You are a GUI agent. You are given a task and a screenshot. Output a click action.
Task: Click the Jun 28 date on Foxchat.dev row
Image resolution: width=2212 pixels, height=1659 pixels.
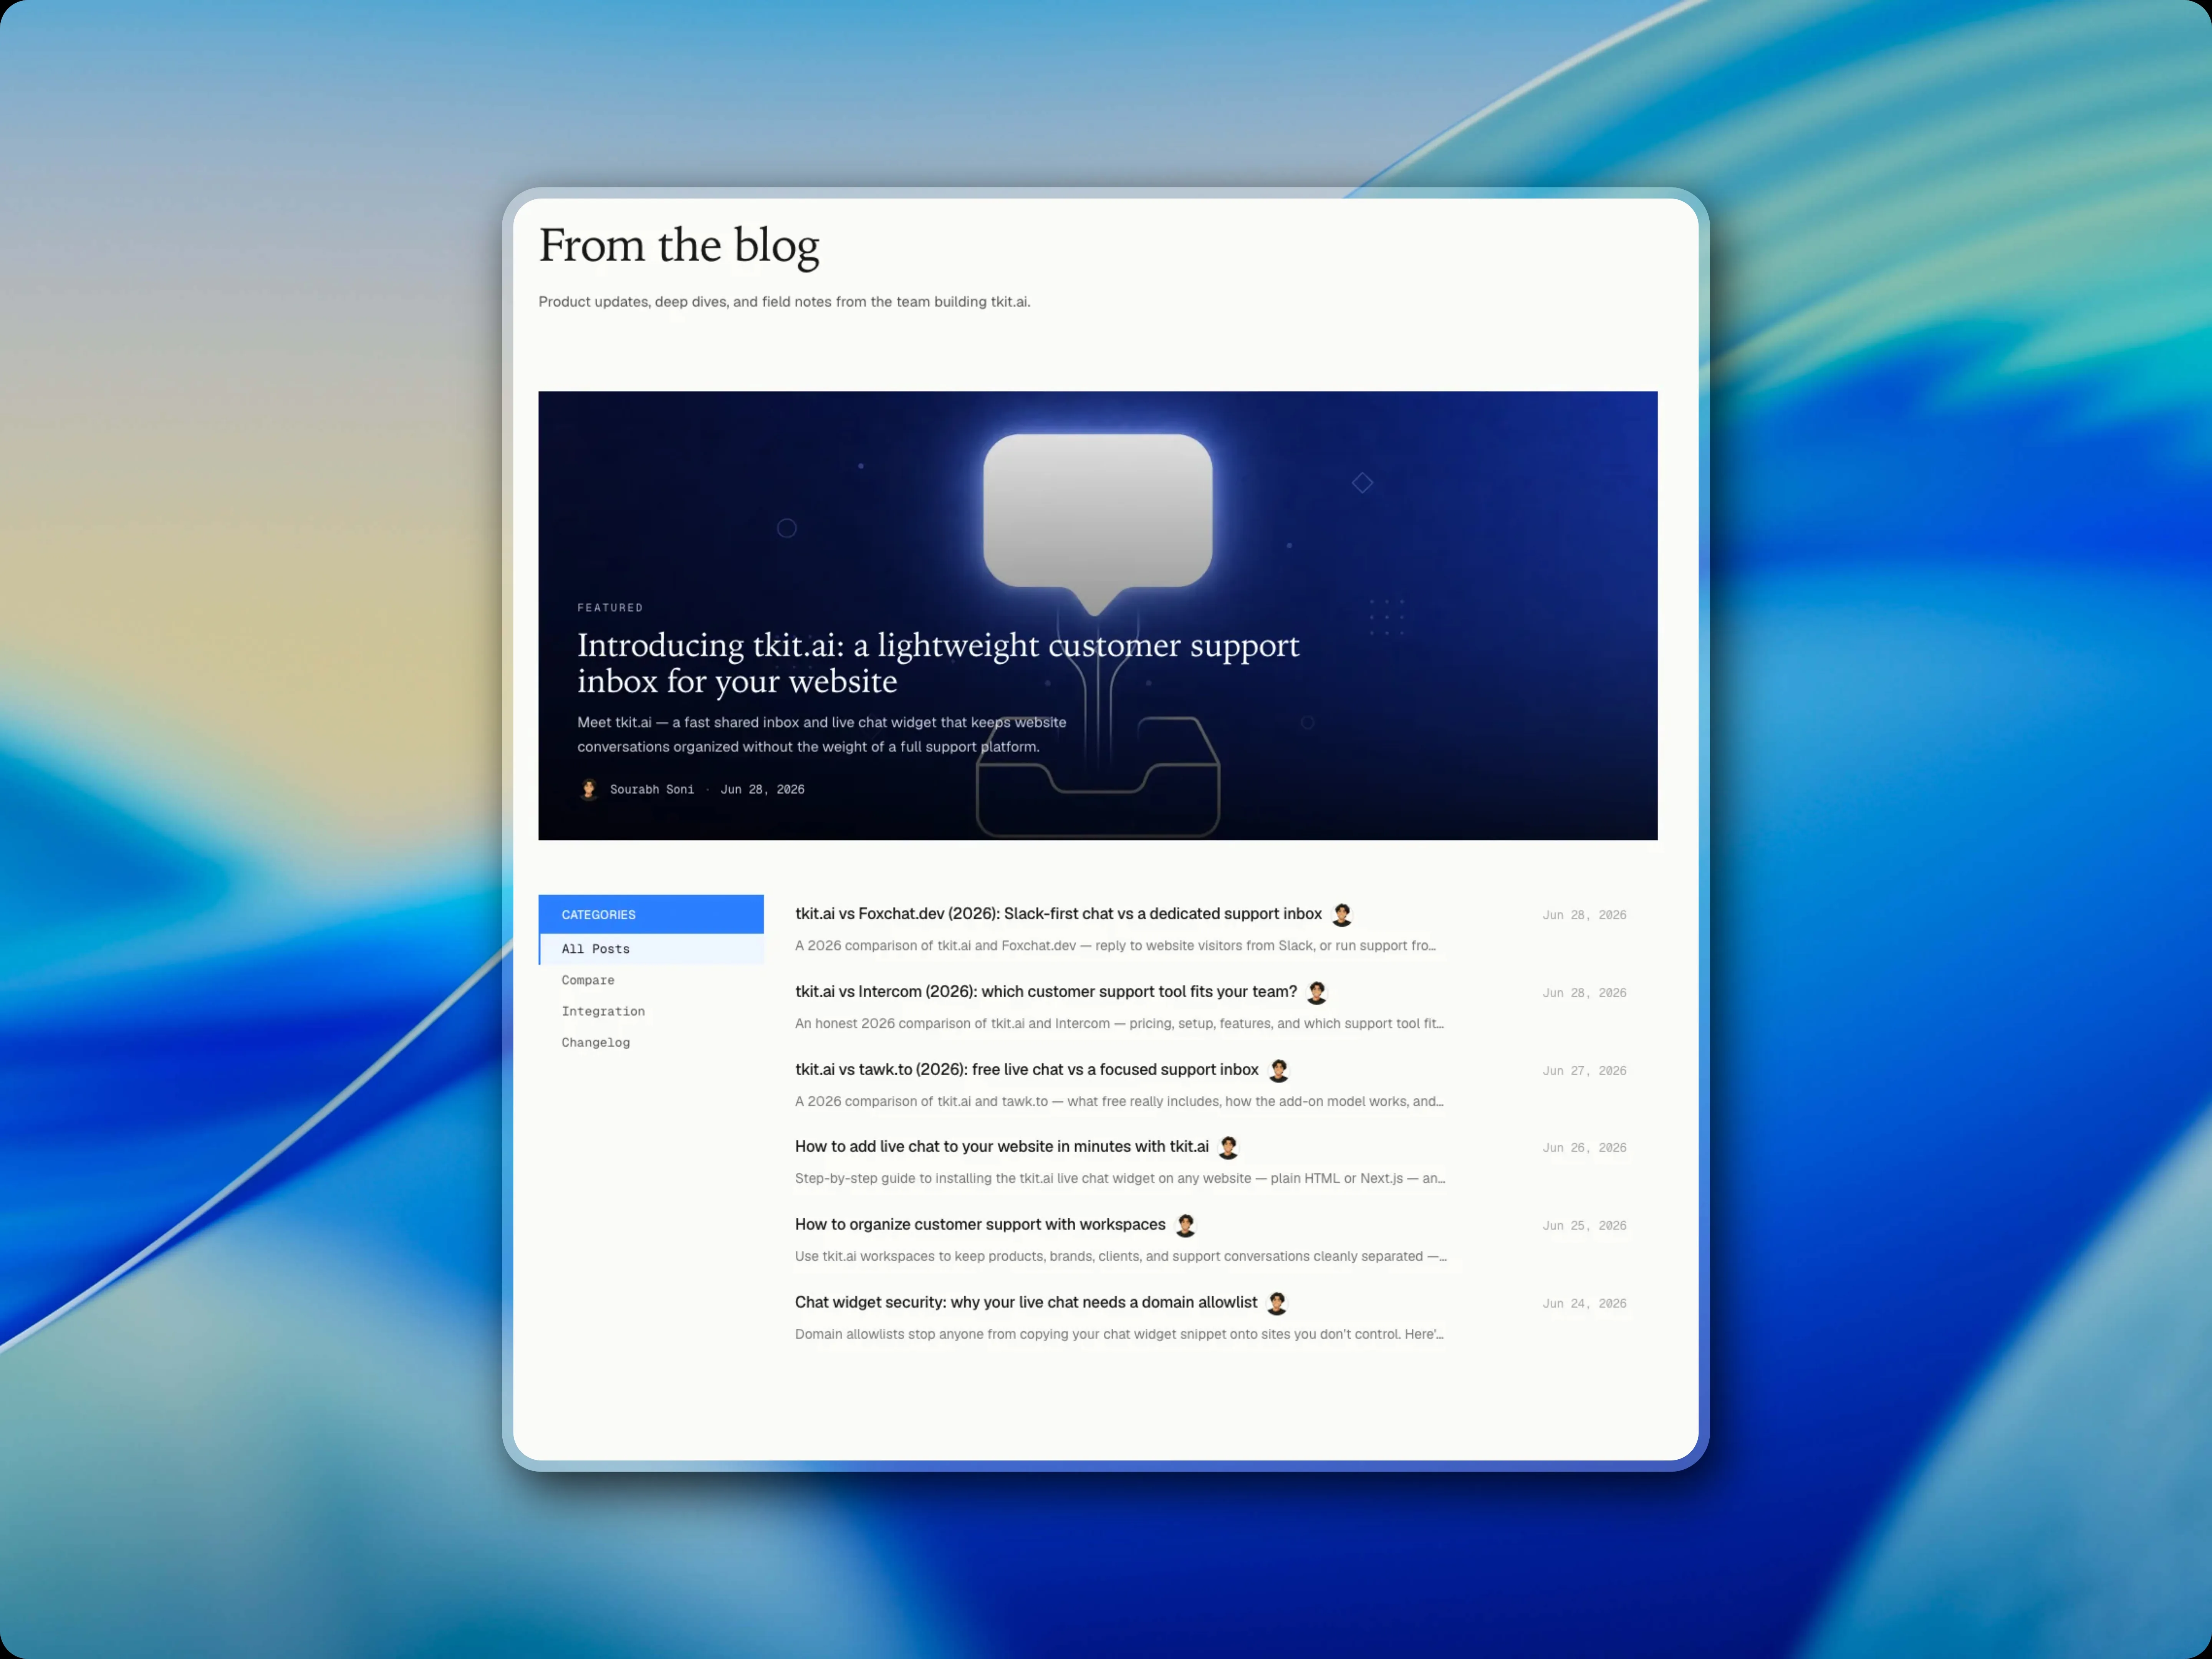click(x=1584, y=915)
